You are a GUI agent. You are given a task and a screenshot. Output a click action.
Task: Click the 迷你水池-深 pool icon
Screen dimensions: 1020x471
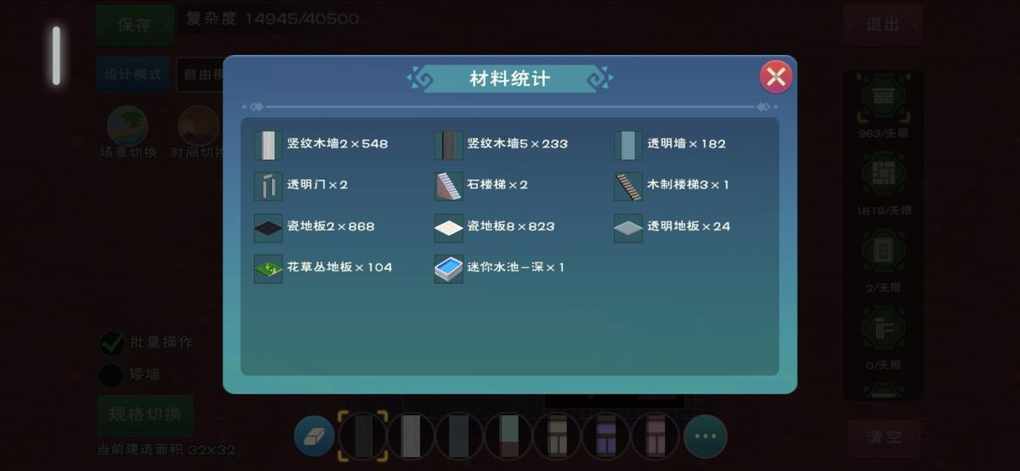point(448,268)
